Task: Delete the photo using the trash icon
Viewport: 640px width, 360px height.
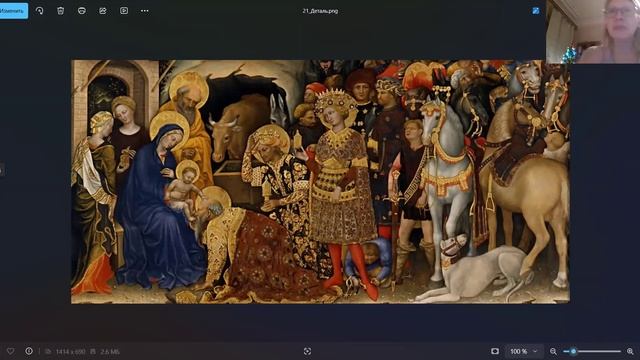Action: [60, 11]
